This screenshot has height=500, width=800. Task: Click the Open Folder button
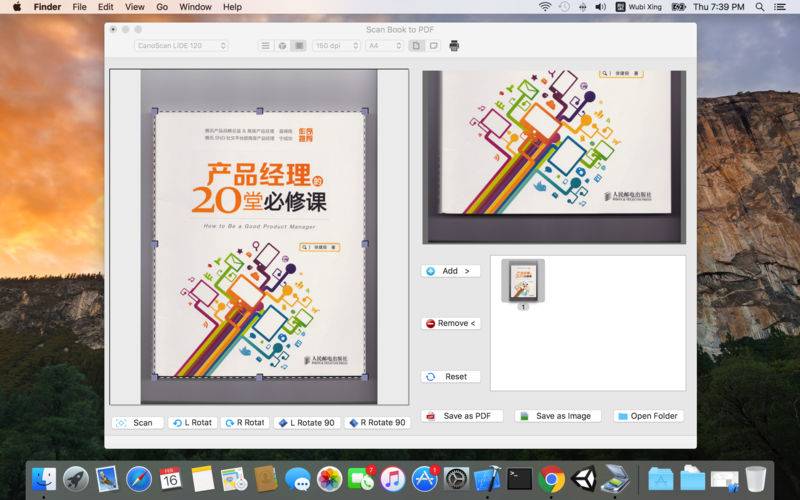coord(648,416)
